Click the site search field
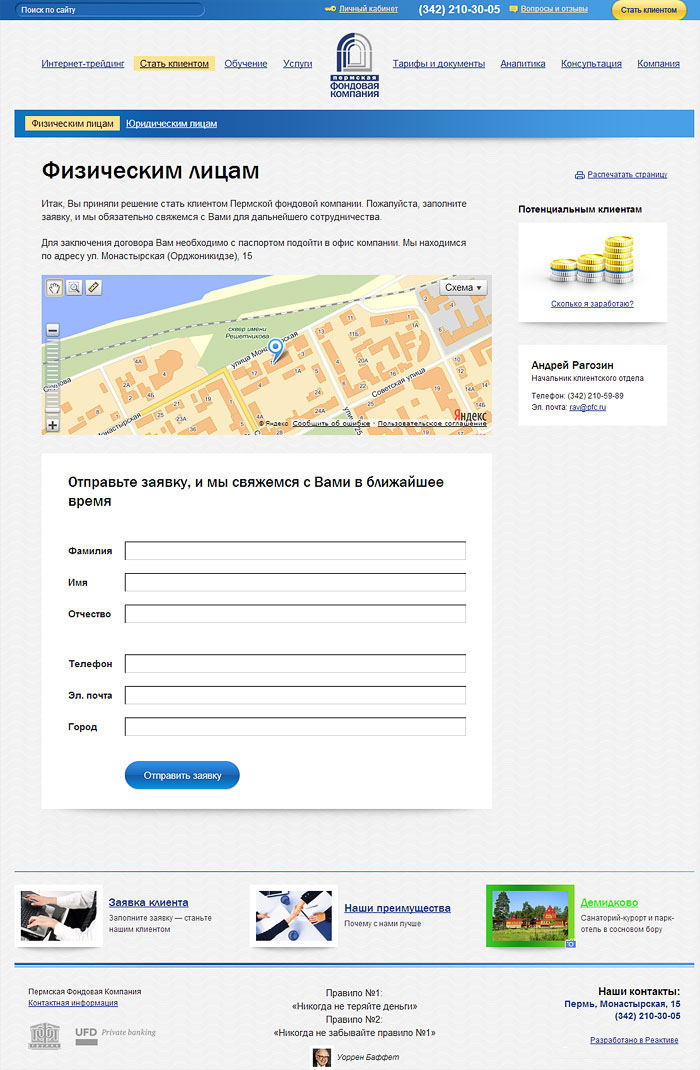 [110, 10]
